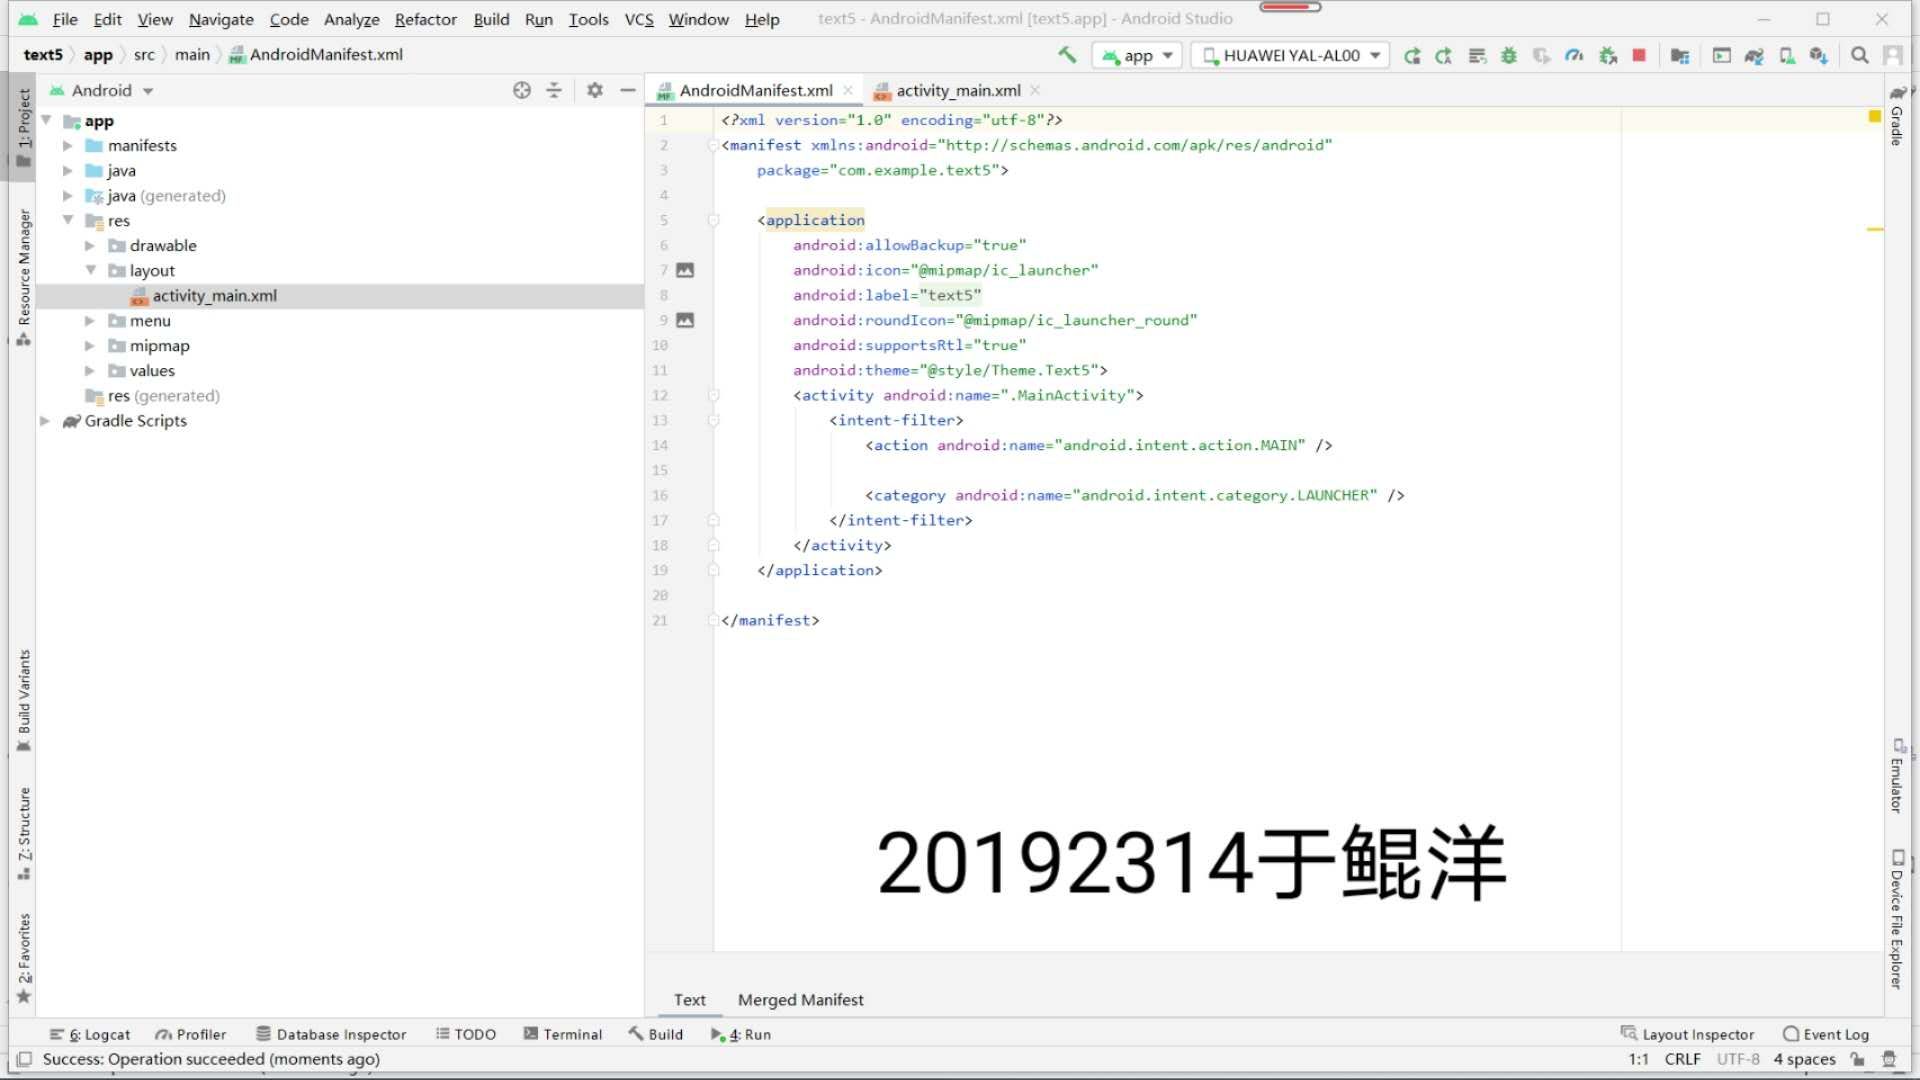Click the Debug app bug icon
The image size is (1920, 1080).
(x=1509, y=56)
